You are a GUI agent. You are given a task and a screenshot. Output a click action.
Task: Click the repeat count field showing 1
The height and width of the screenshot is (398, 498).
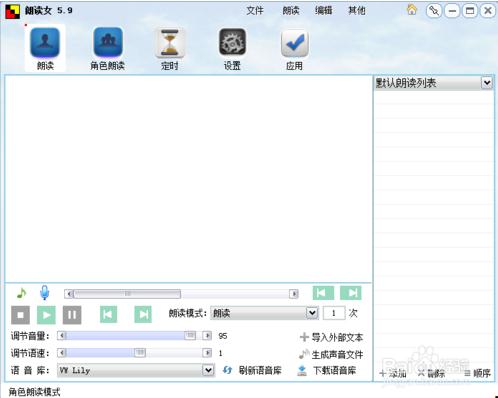tap(334, 313)
